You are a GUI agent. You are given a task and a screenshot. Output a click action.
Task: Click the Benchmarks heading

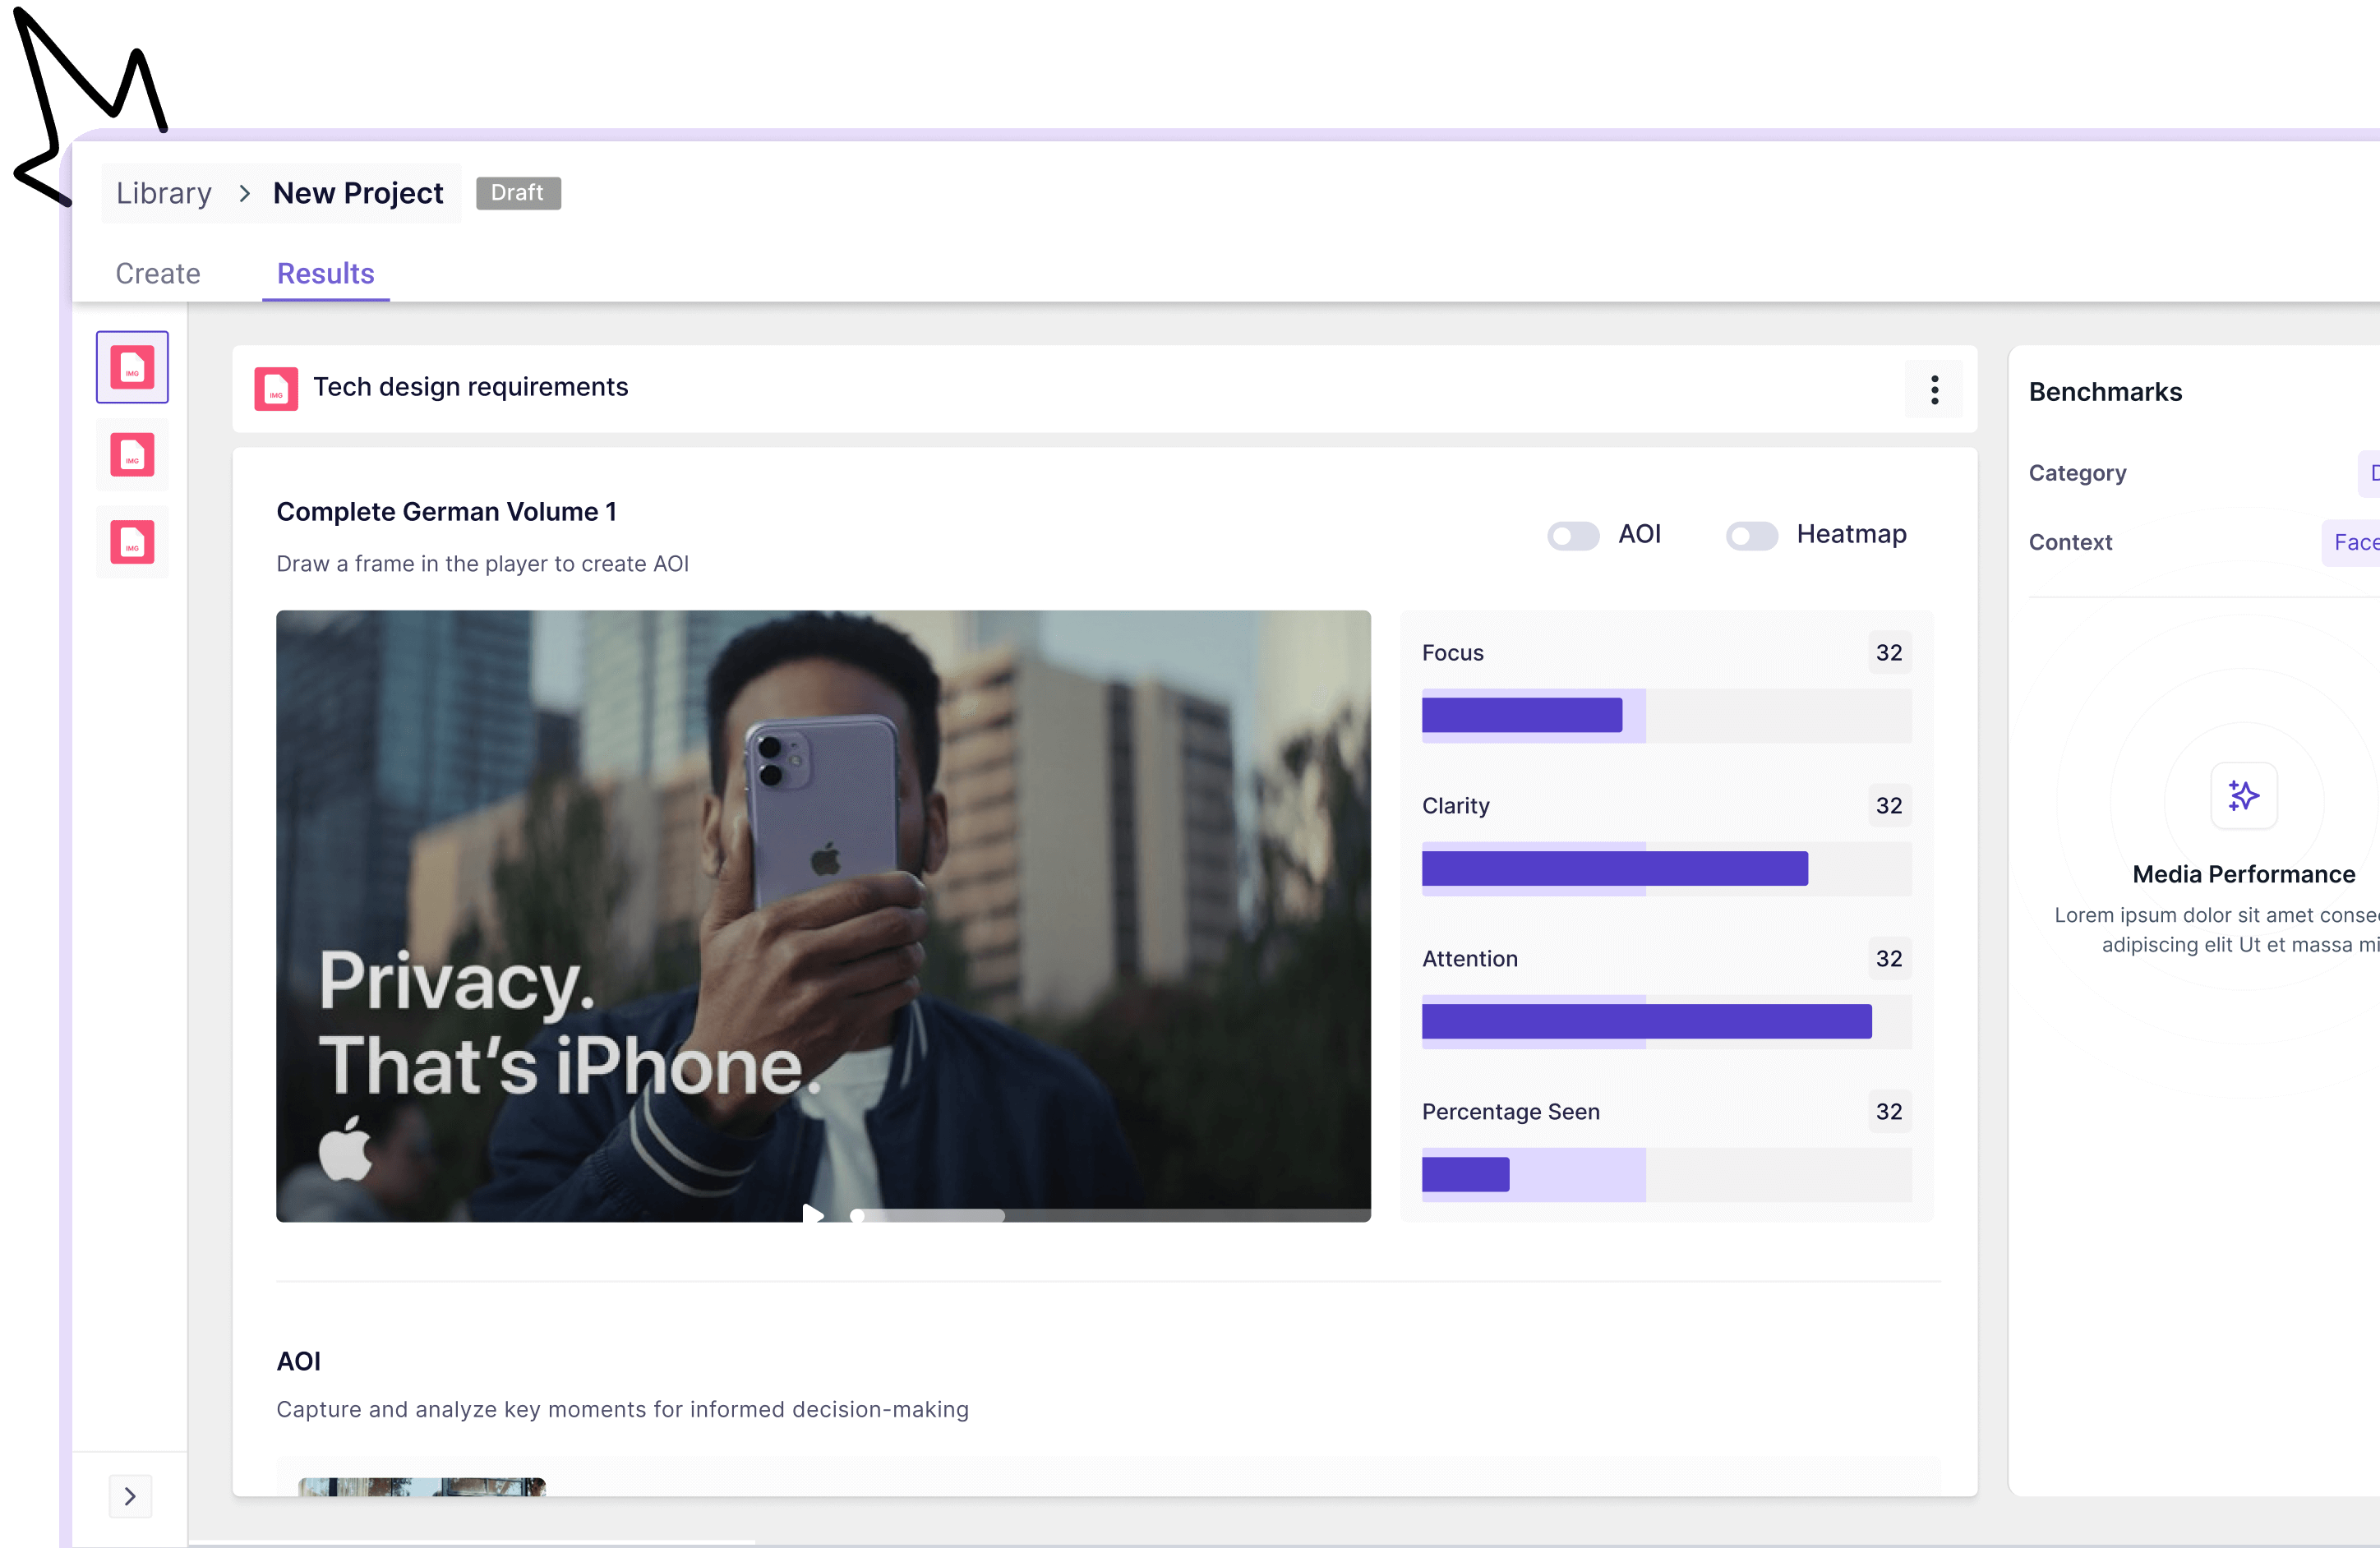pyautogui.click(x=2105, y=392)
